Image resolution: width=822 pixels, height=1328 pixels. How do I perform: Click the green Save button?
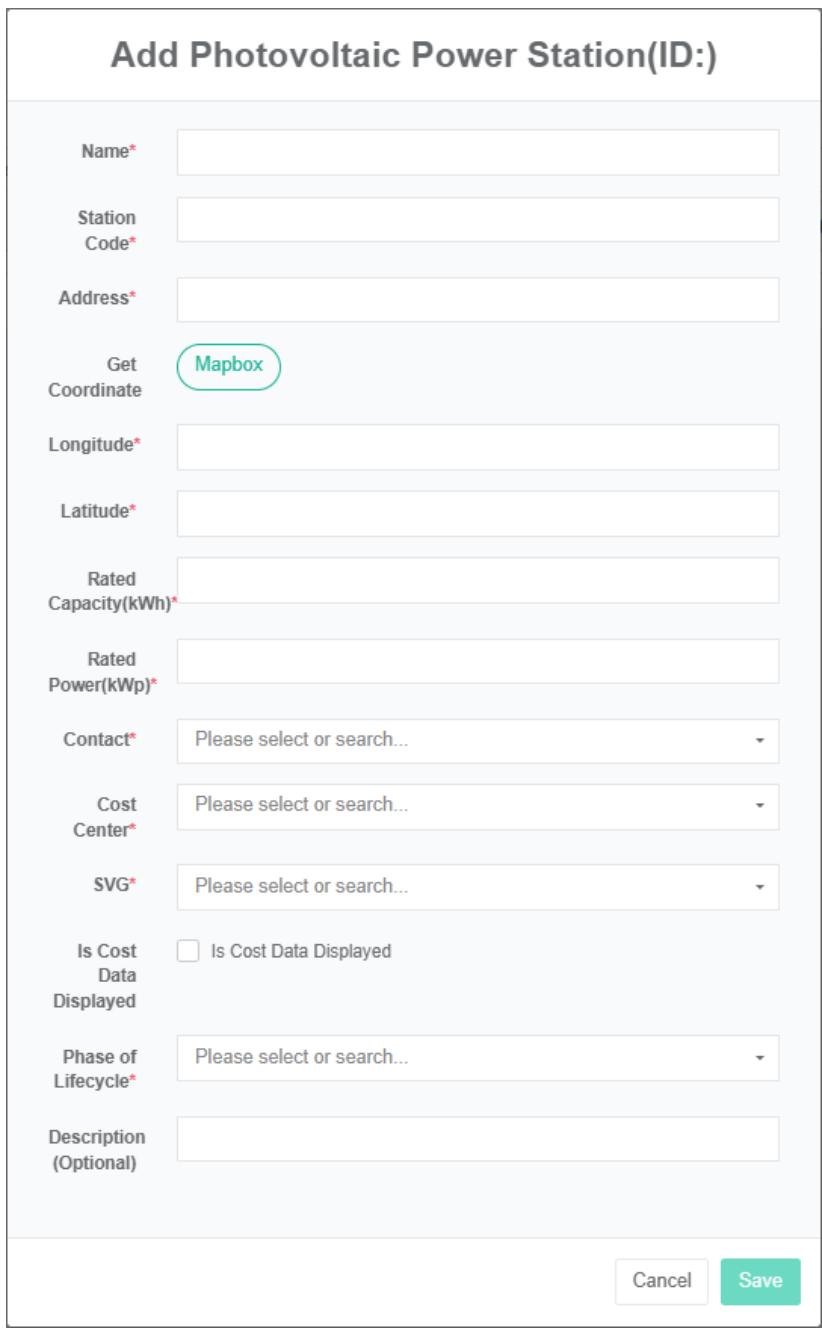coord(760,1281)
